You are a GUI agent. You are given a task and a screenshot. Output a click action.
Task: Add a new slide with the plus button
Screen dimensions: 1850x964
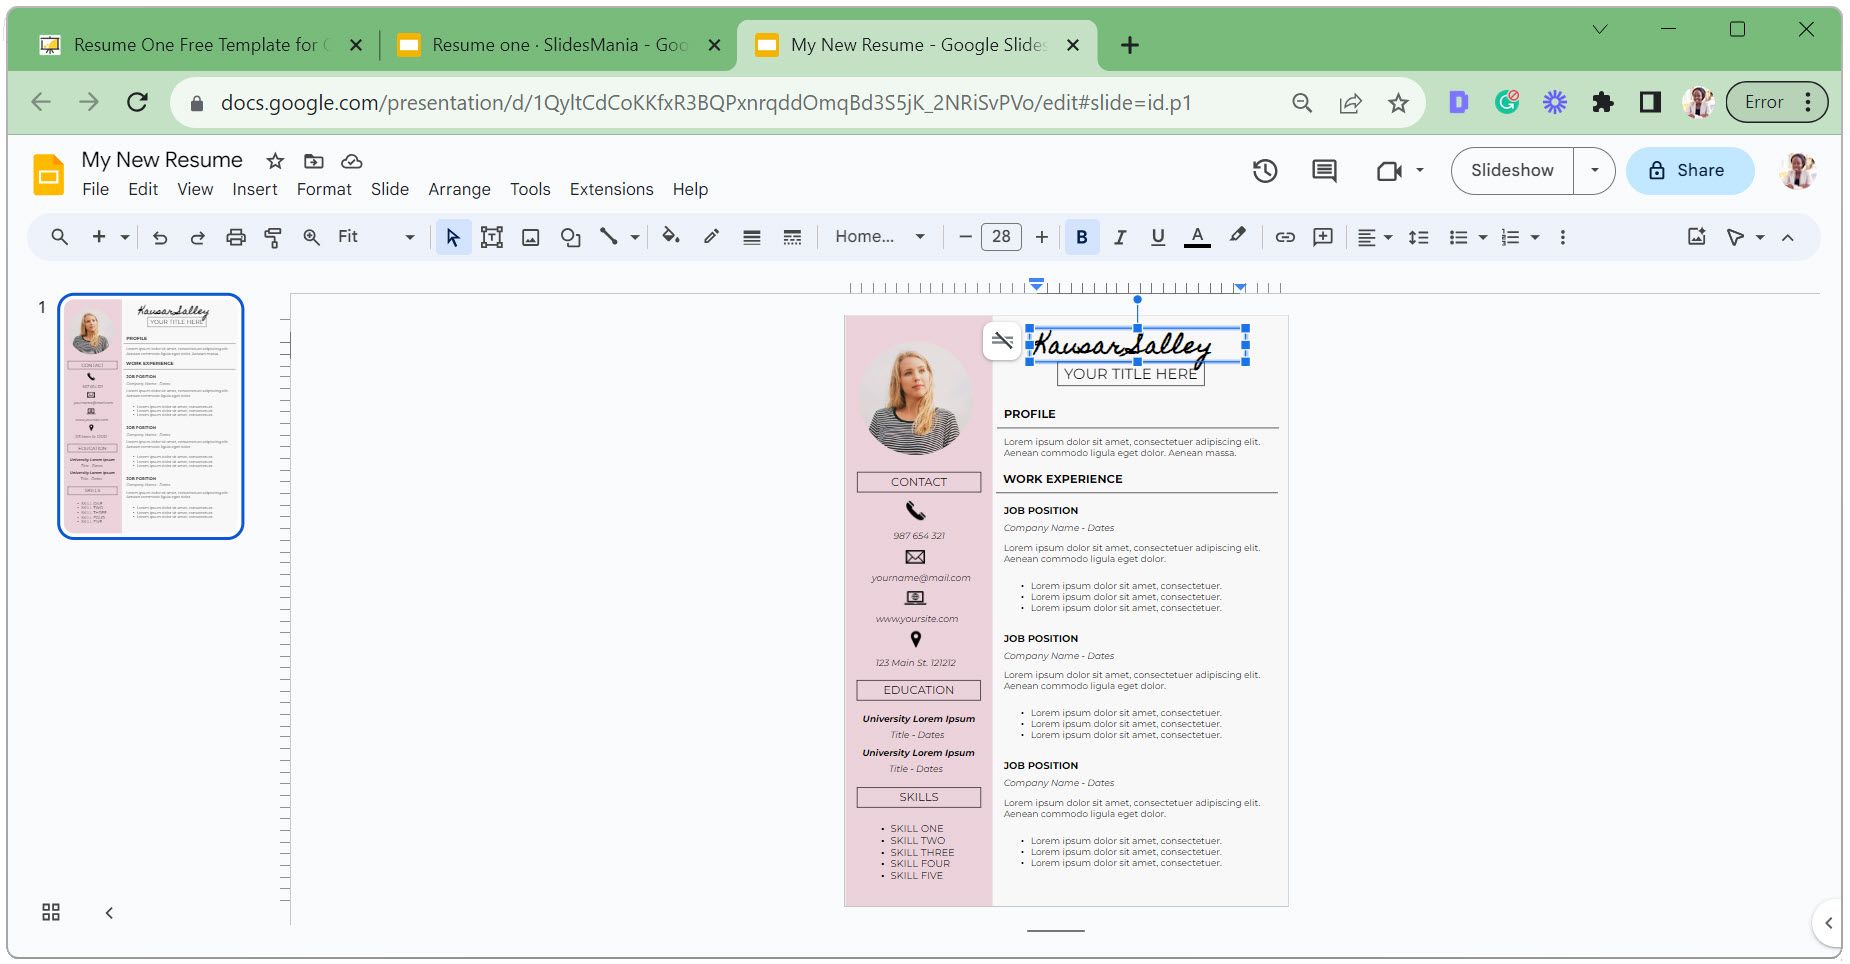tap(99, 237)
